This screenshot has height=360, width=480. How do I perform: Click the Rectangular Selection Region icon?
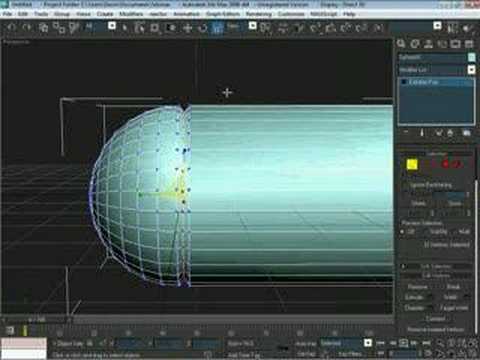(155, 28)
